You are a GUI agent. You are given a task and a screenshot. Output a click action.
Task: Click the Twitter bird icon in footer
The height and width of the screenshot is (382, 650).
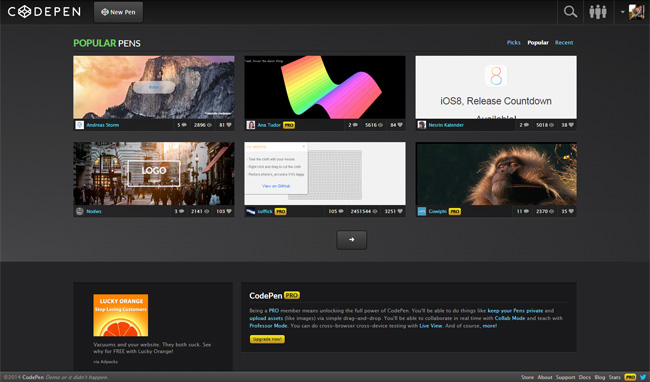pyautogui.click(x=643, y=377)
